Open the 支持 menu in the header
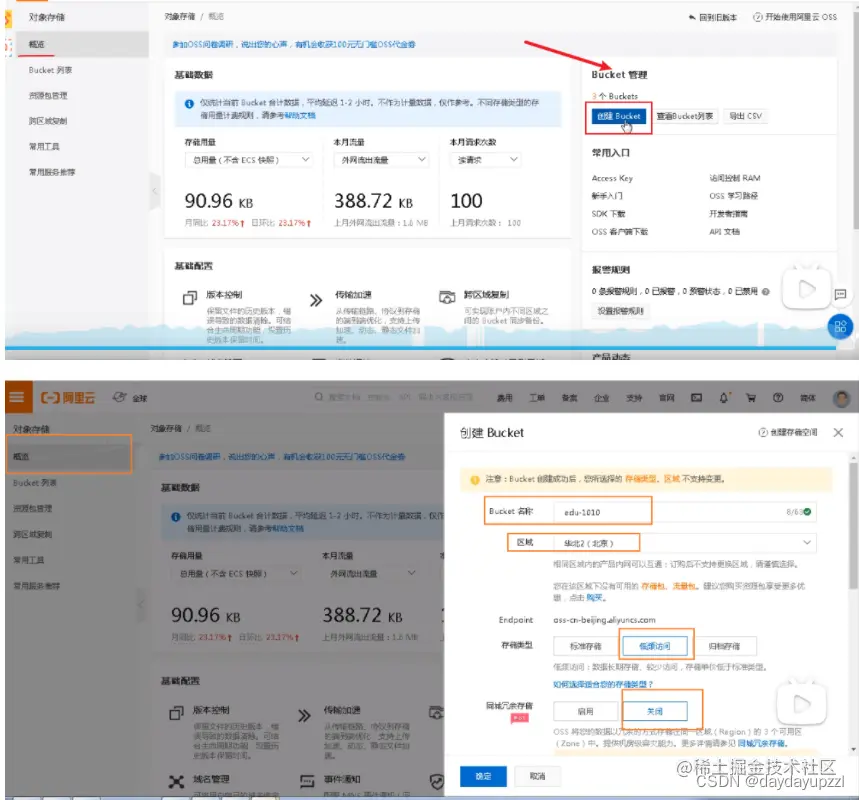This screenshot has height=800, width=859. point(634,398)
